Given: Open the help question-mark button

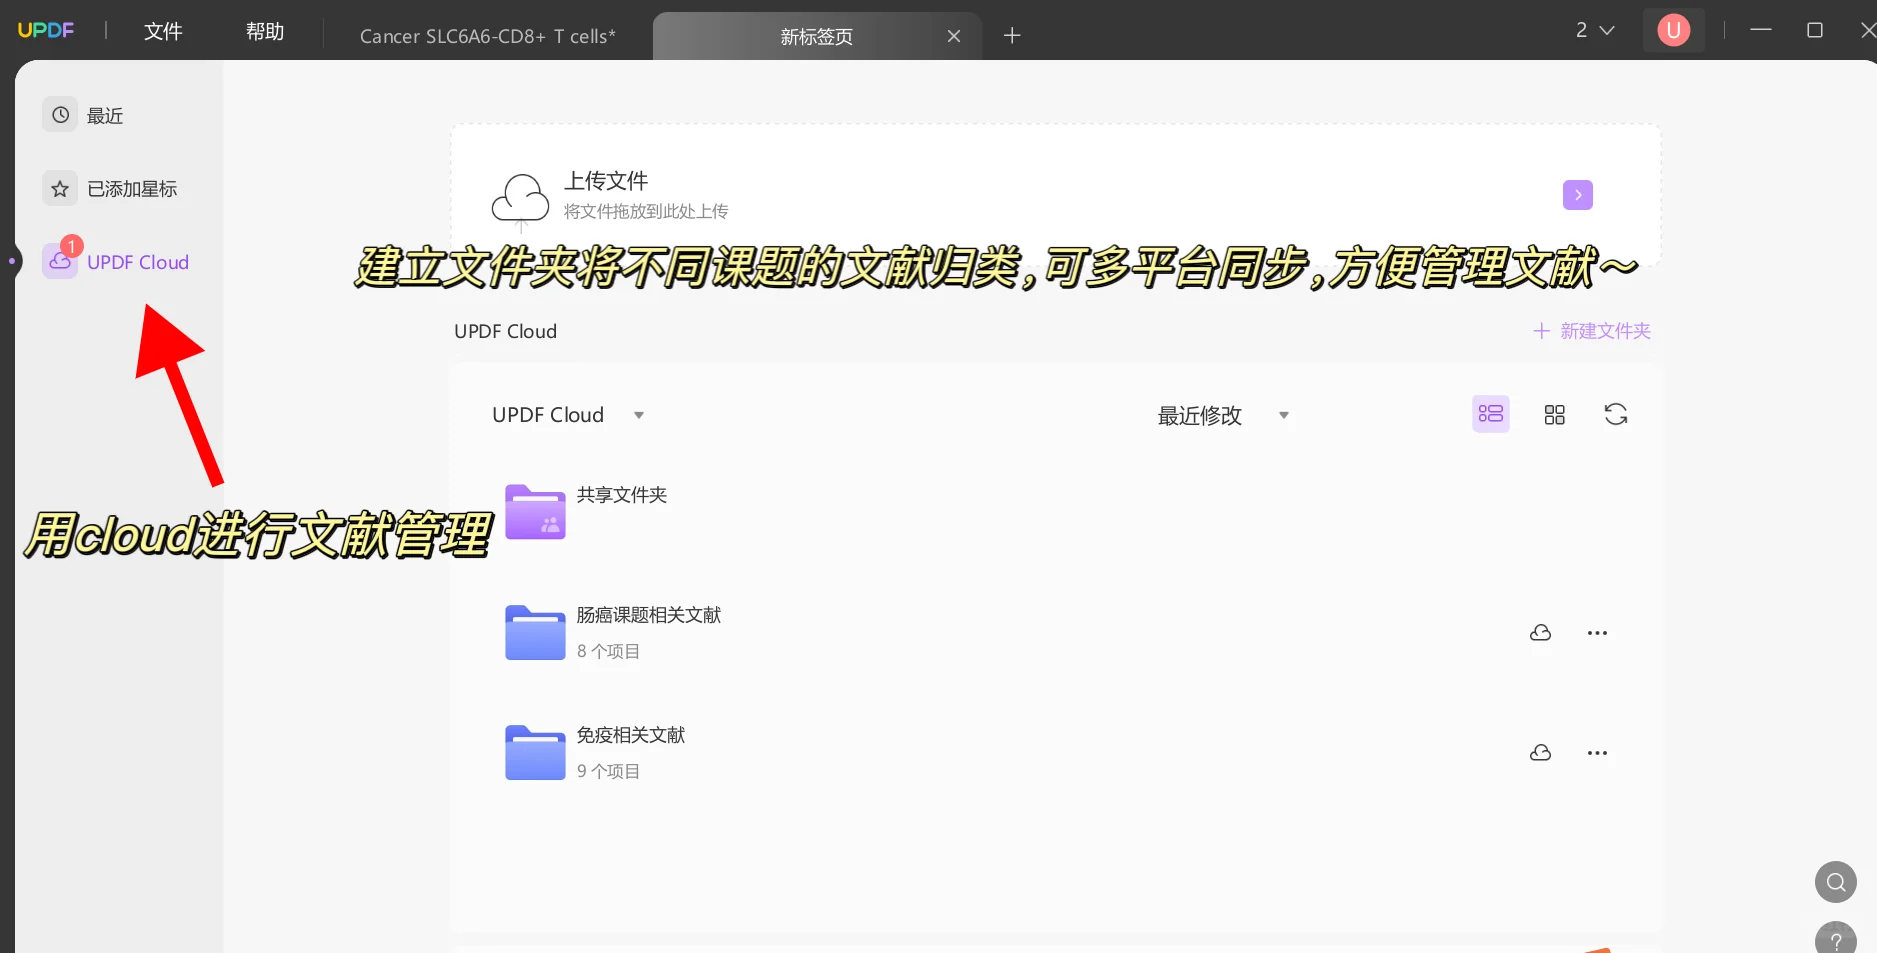Looking at the screenshot, I should click(1835, 938).
